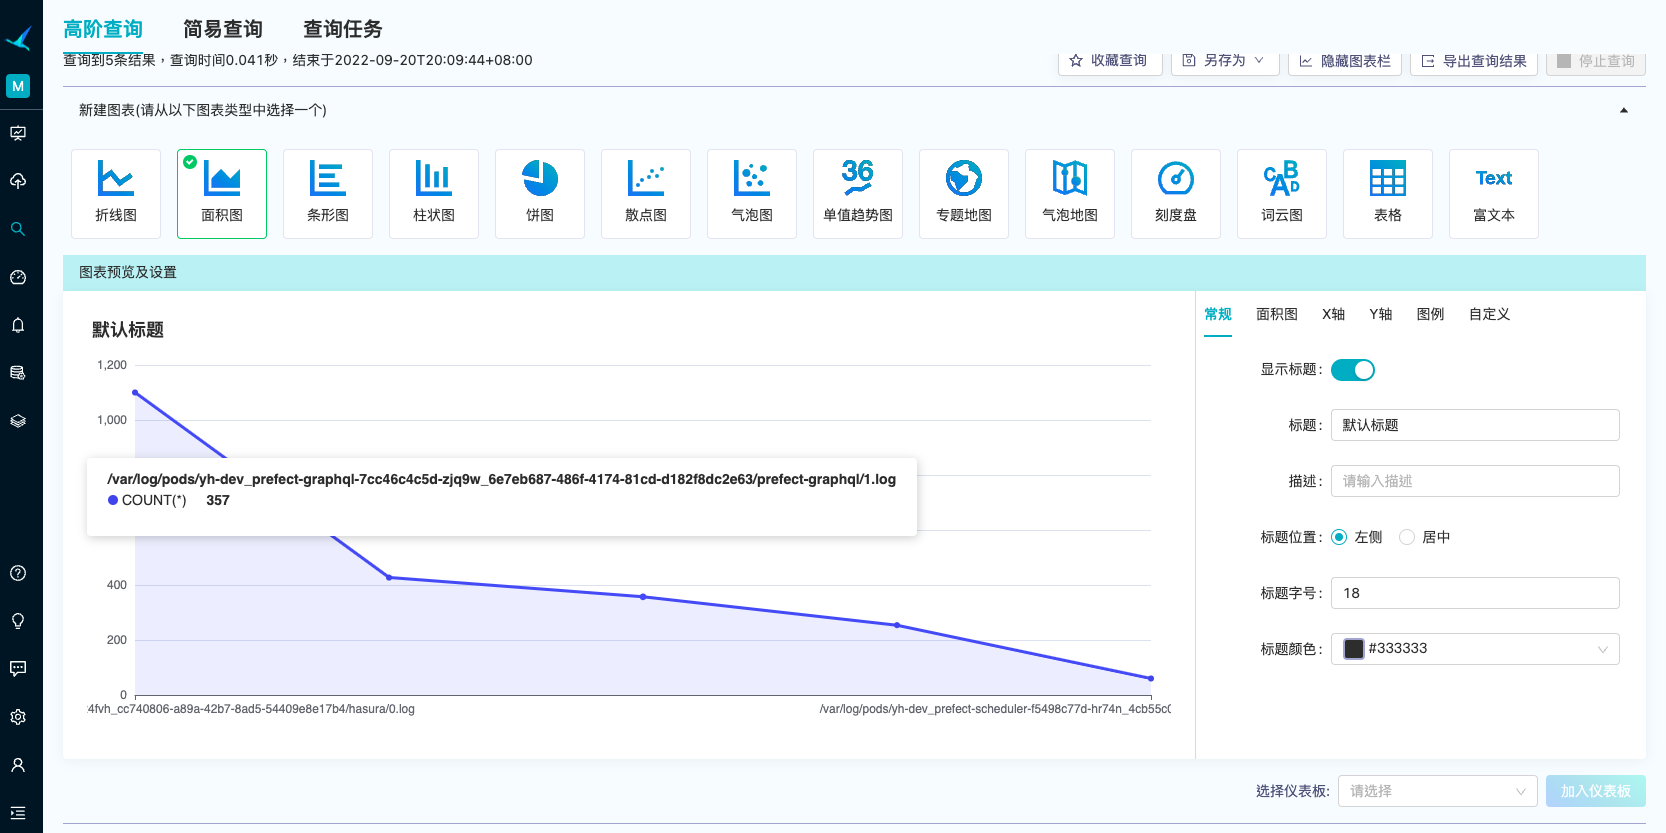Open the monitor screen sidebar icon
This screenshot has width=1666, height=833.
tap(18, 133)
